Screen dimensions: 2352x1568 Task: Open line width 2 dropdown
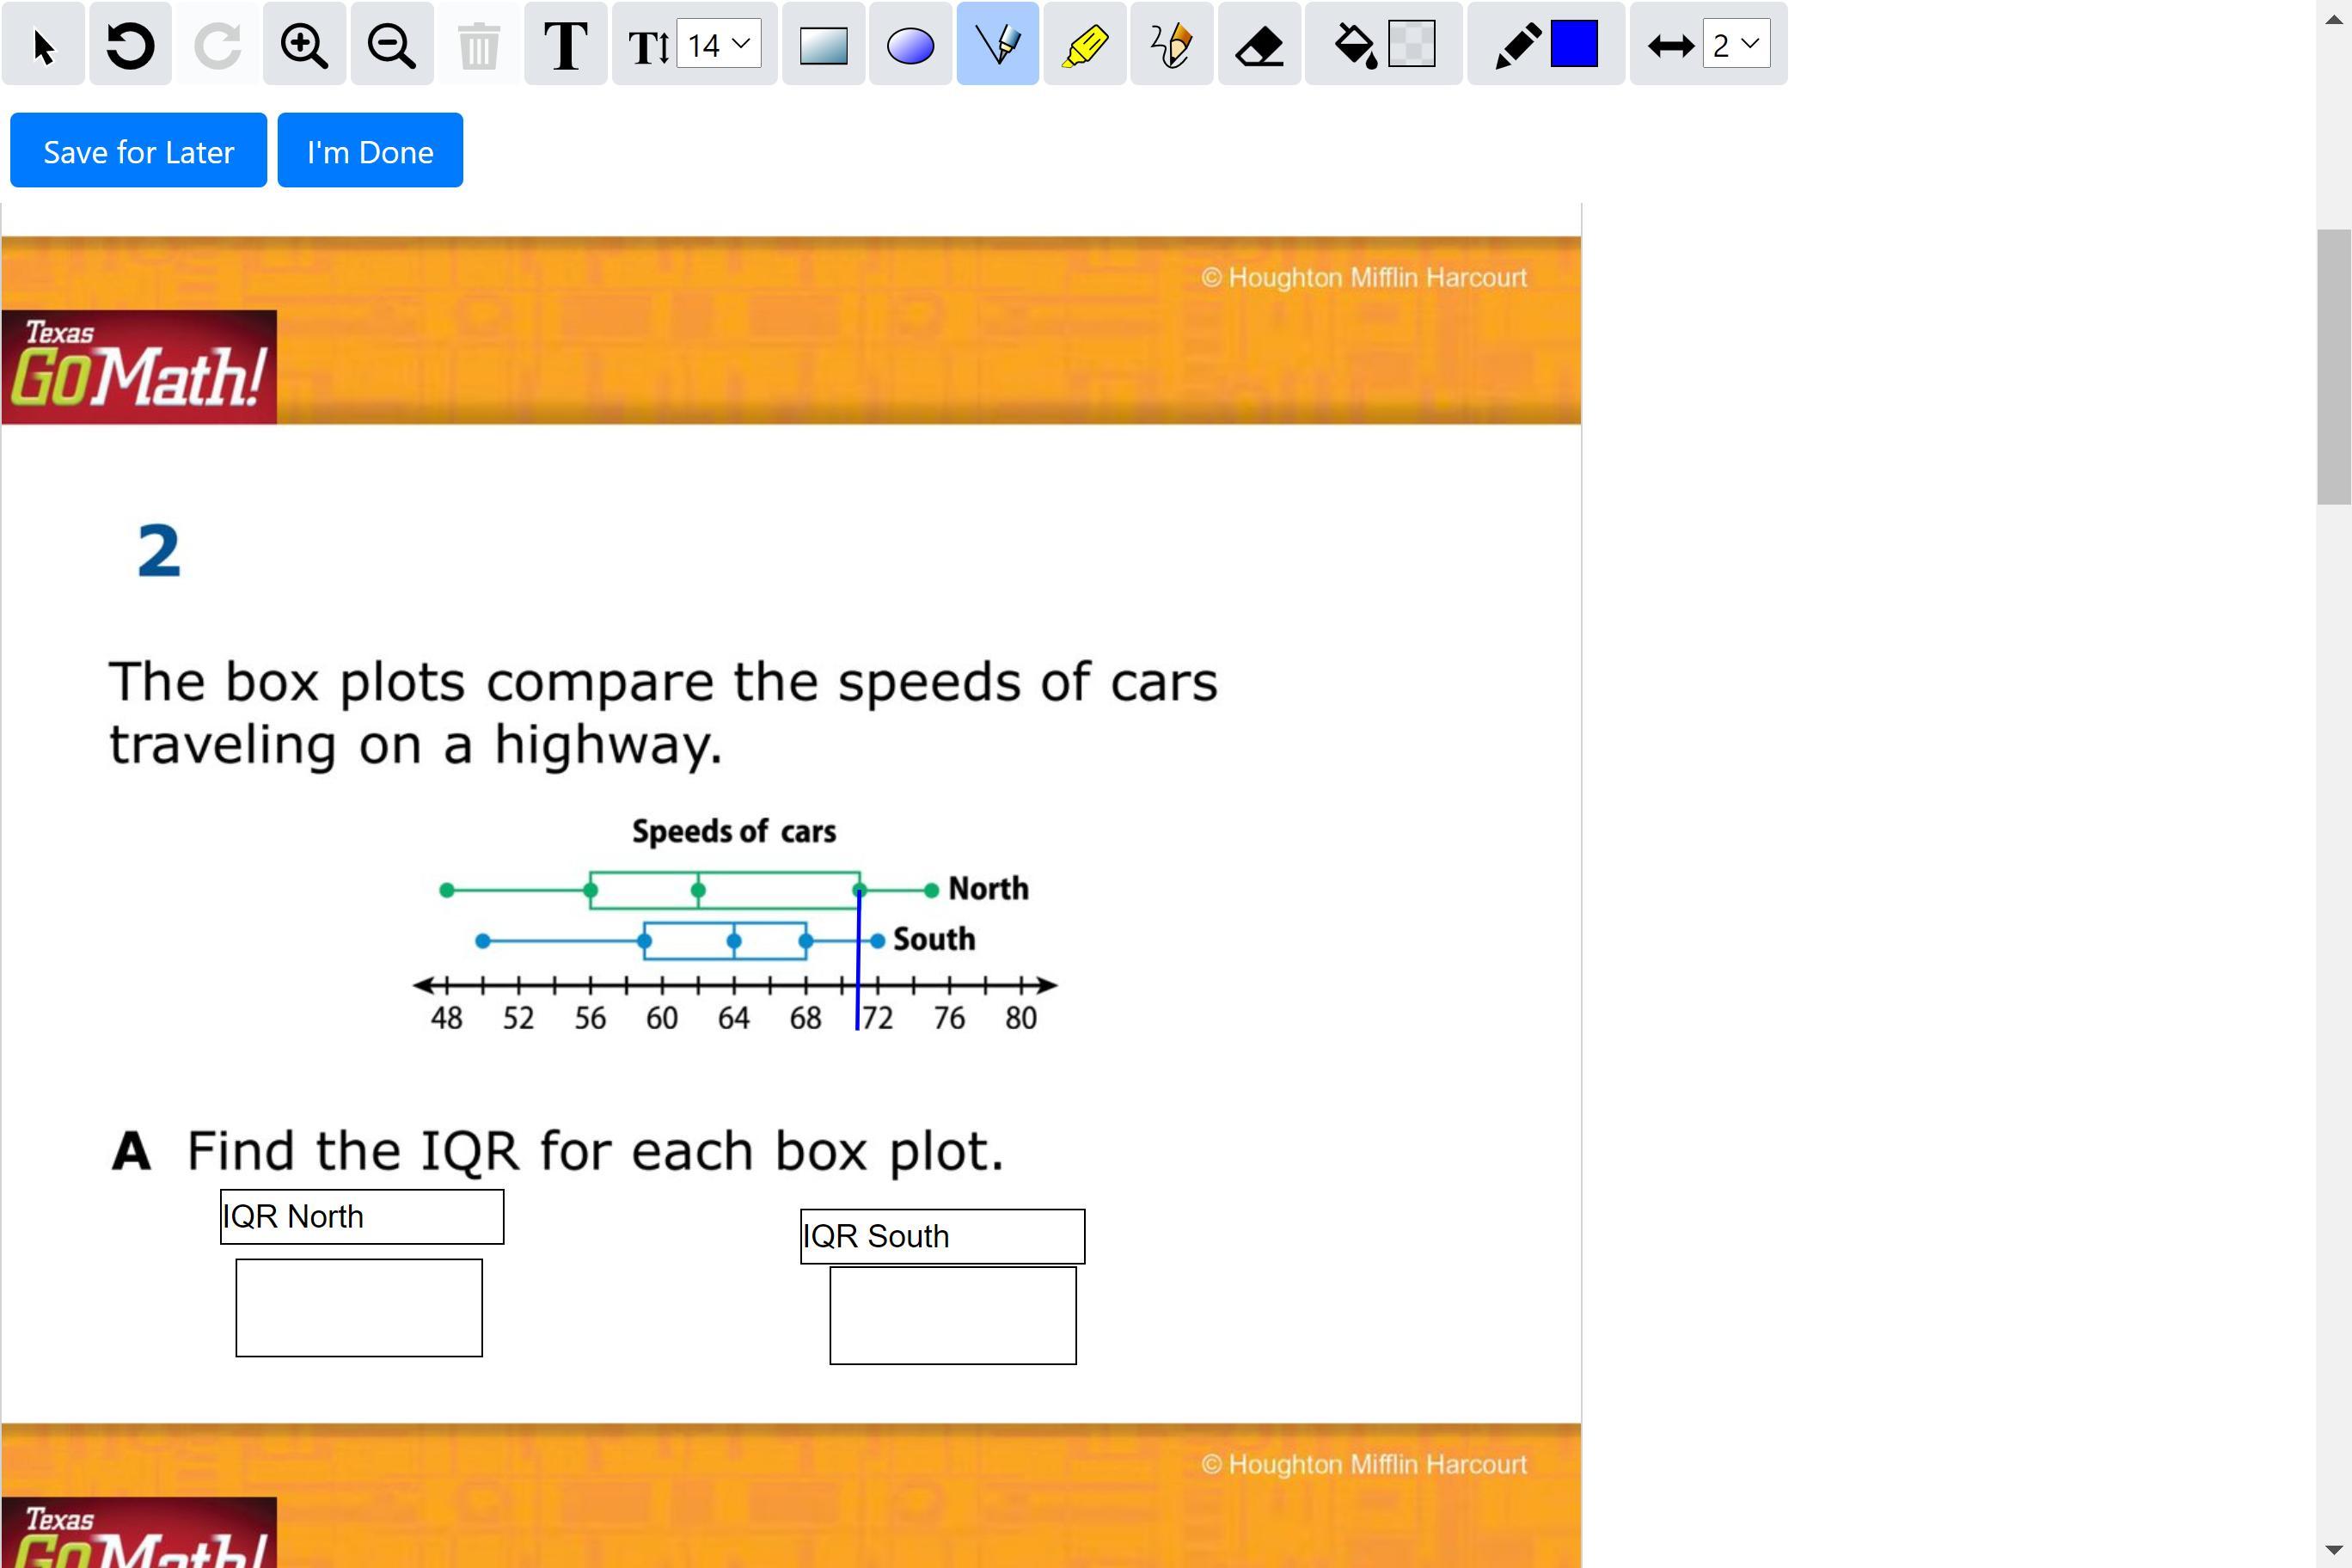point(1736,45)
